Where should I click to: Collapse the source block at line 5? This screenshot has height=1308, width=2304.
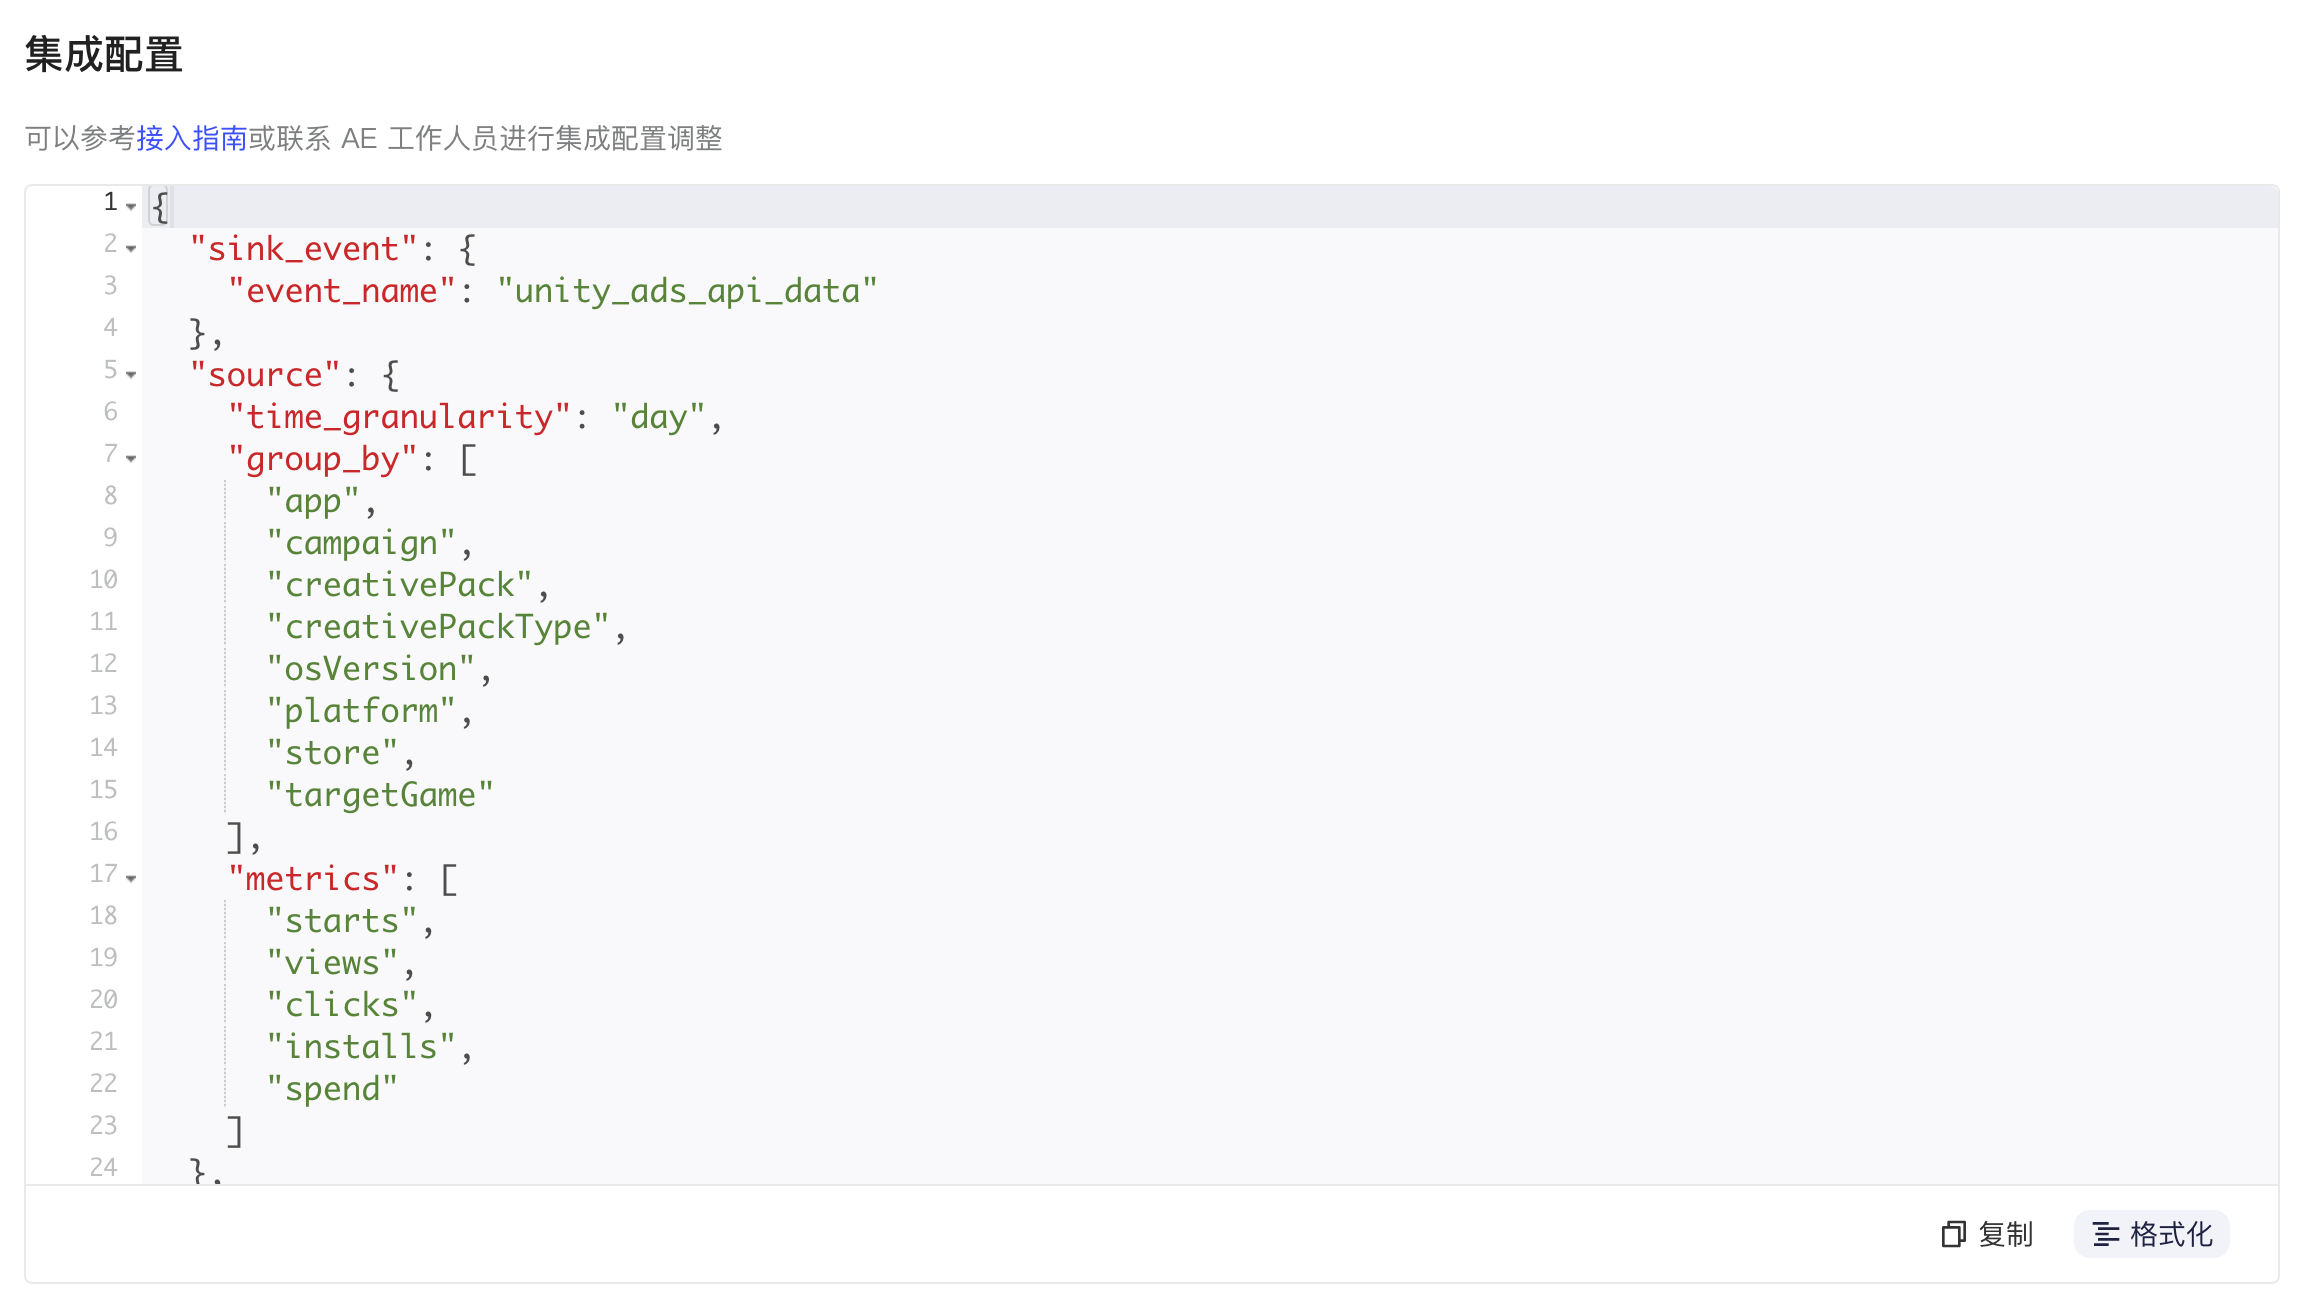pyautogui.click(x=131, y=375)
